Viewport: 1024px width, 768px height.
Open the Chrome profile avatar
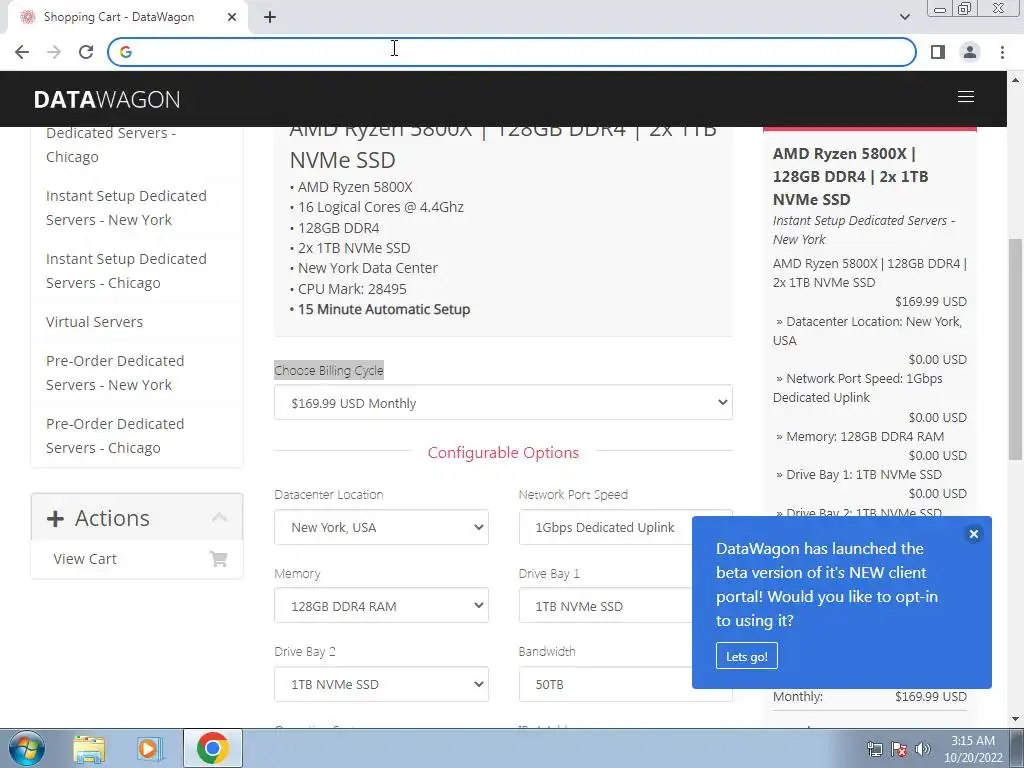coord(970,52)
